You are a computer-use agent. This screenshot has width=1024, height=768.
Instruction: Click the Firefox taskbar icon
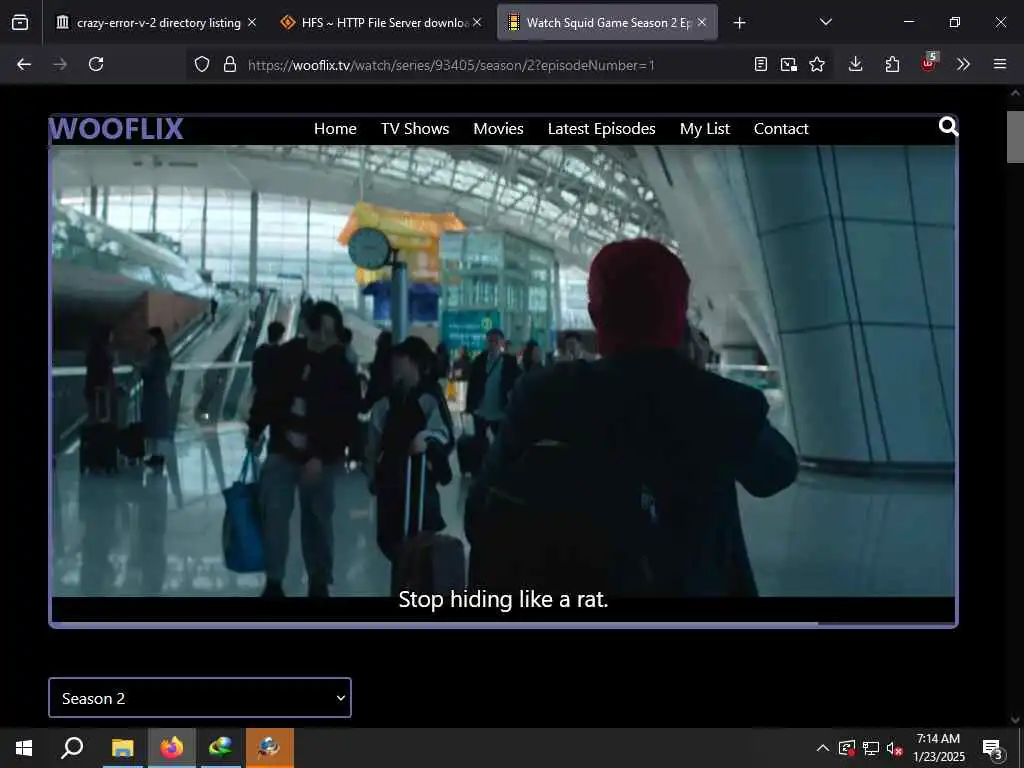point(172,748)
